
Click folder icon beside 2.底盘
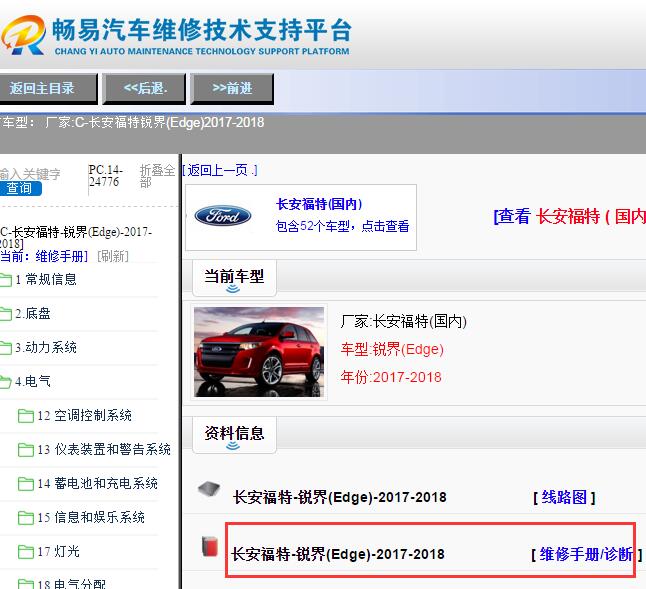[6, 314]
